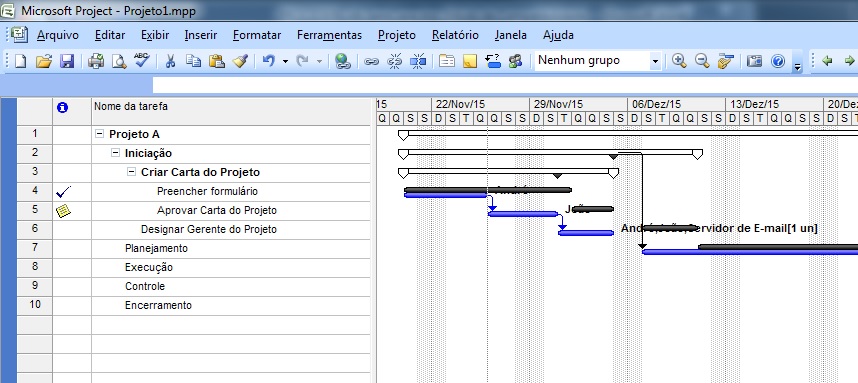Image resolution: width=858 pixels, height=383 pixels.
Task: Click Microsoft Project document icon in menu bar
Action: tap(20, 34)
